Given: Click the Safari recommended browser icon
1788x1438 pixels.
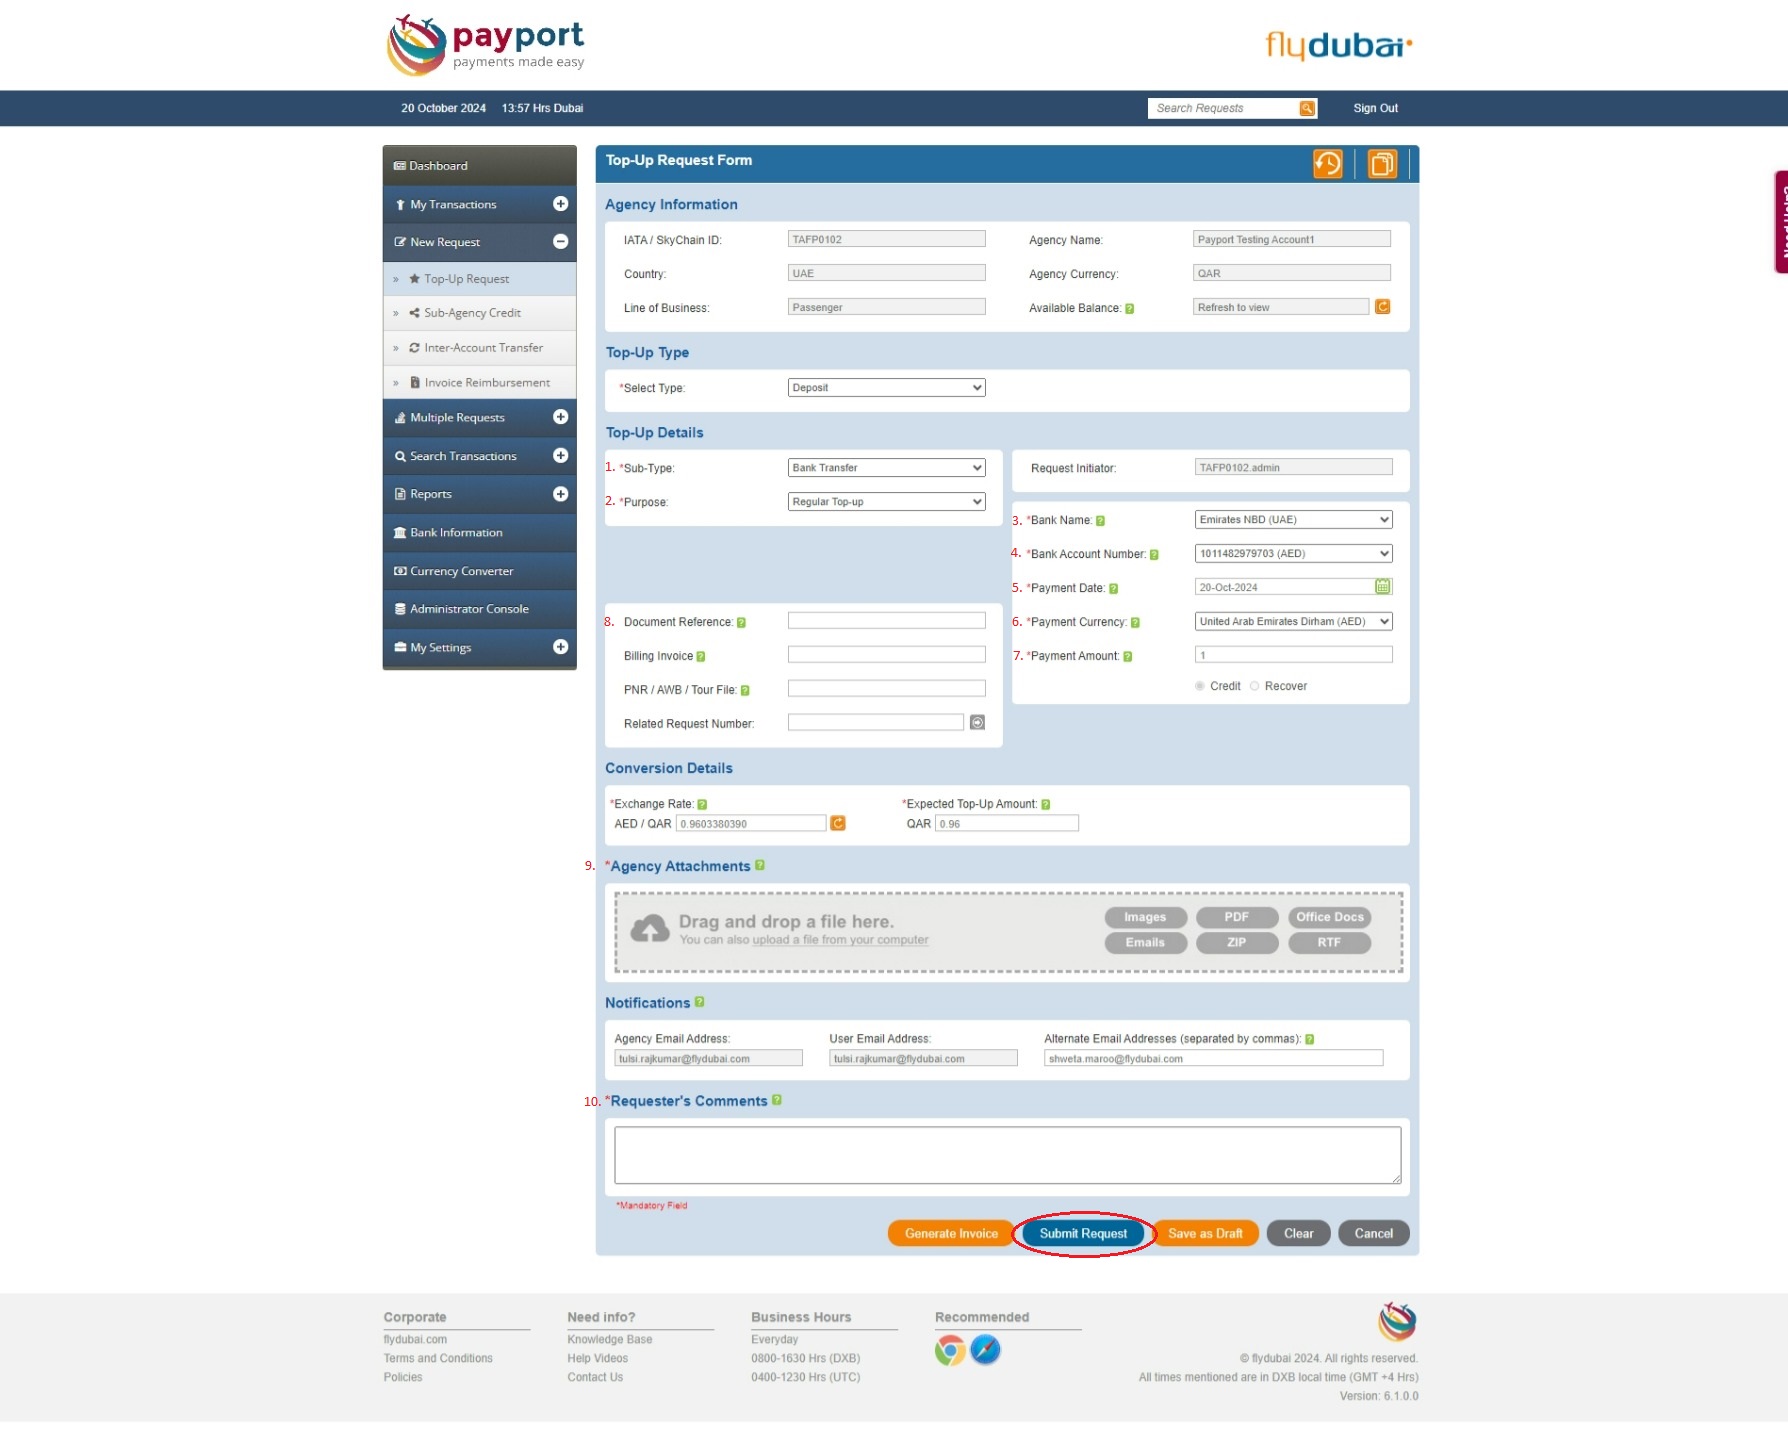Looking at the screenshot, I should [x=985, y=1350].
